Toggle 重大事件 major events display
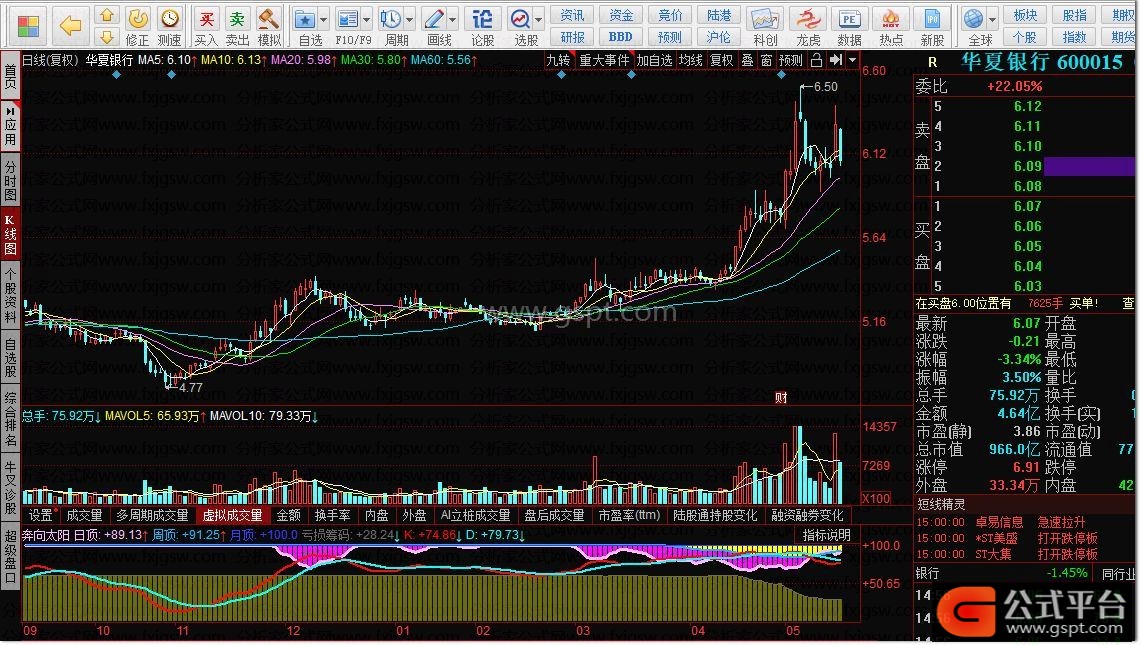 pyautogui.click(x=604, y=60)
